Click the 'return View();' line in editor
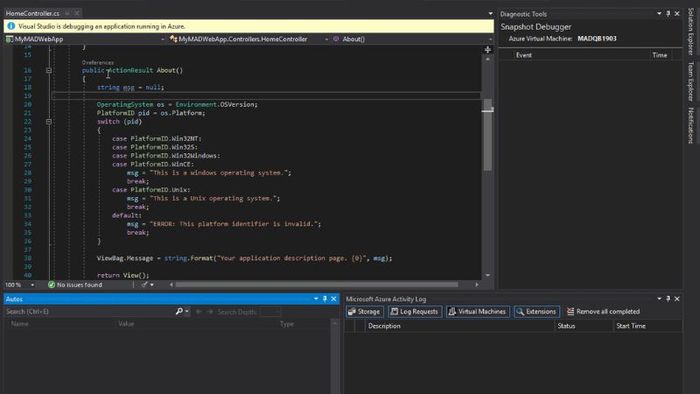The width and height of the screenshot is (700, 394). tap(123, 275)
